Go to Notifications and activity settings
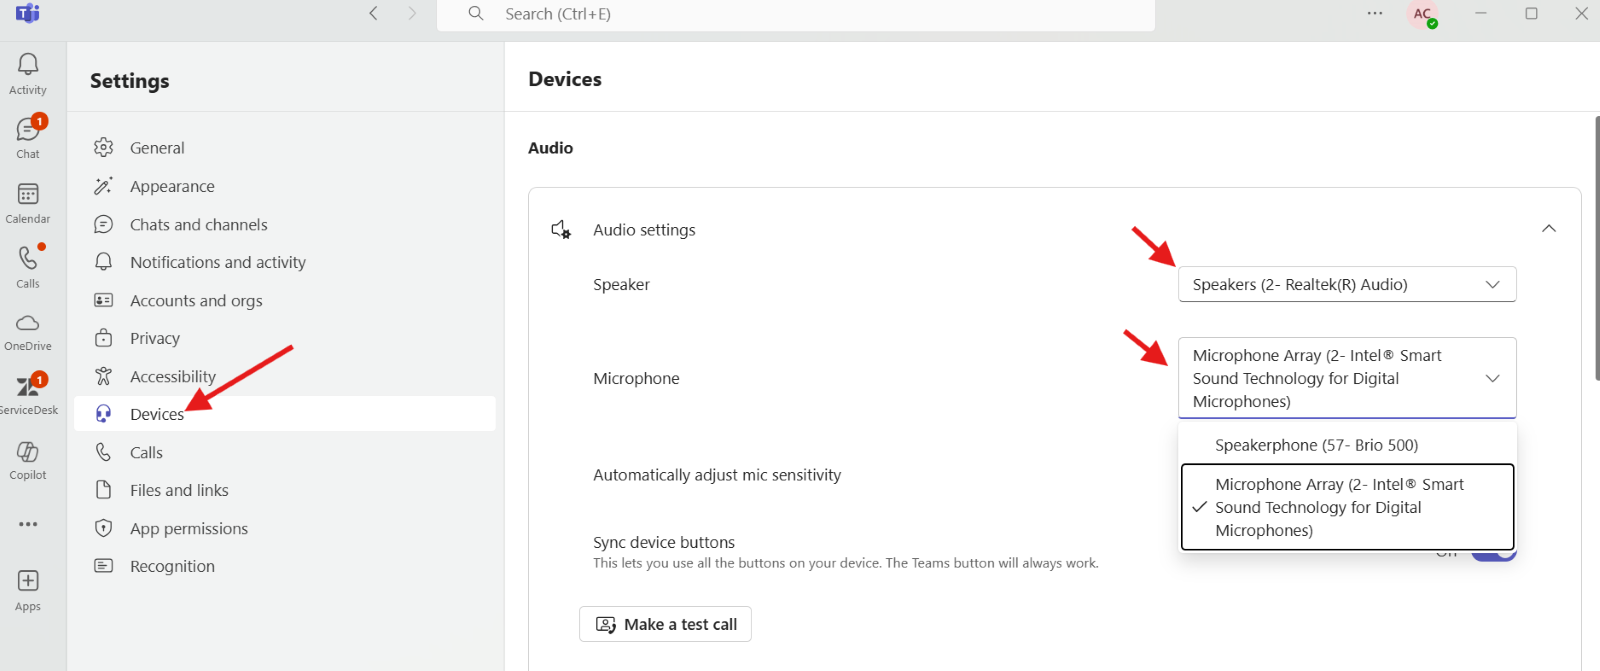 (x=217, y=262)
